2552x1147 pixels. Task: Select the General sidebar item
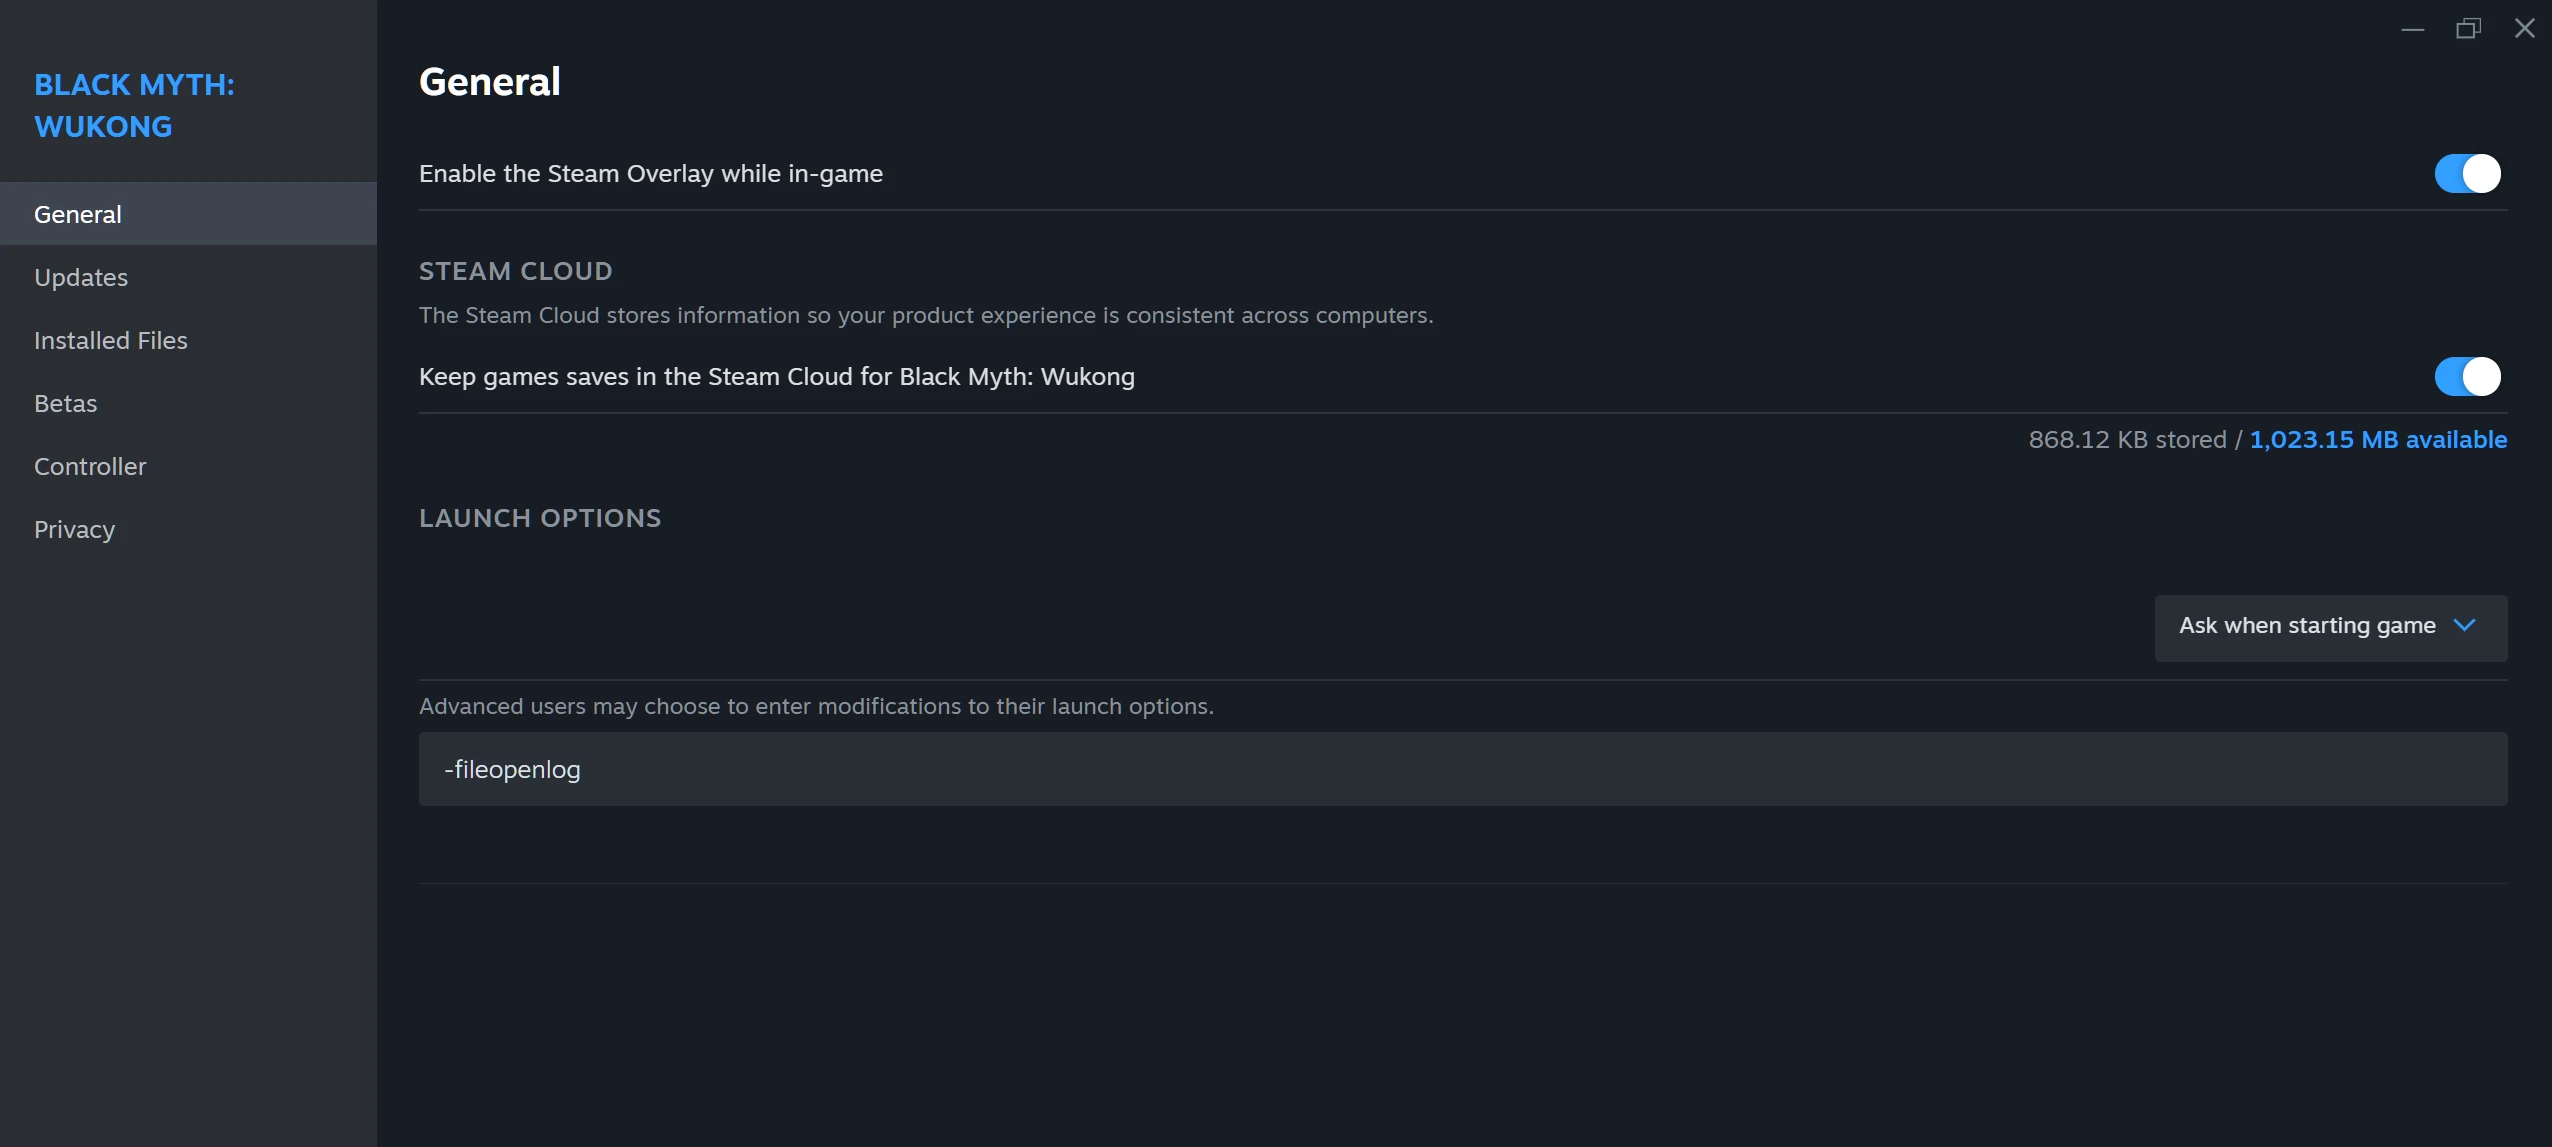pos(188,214)
